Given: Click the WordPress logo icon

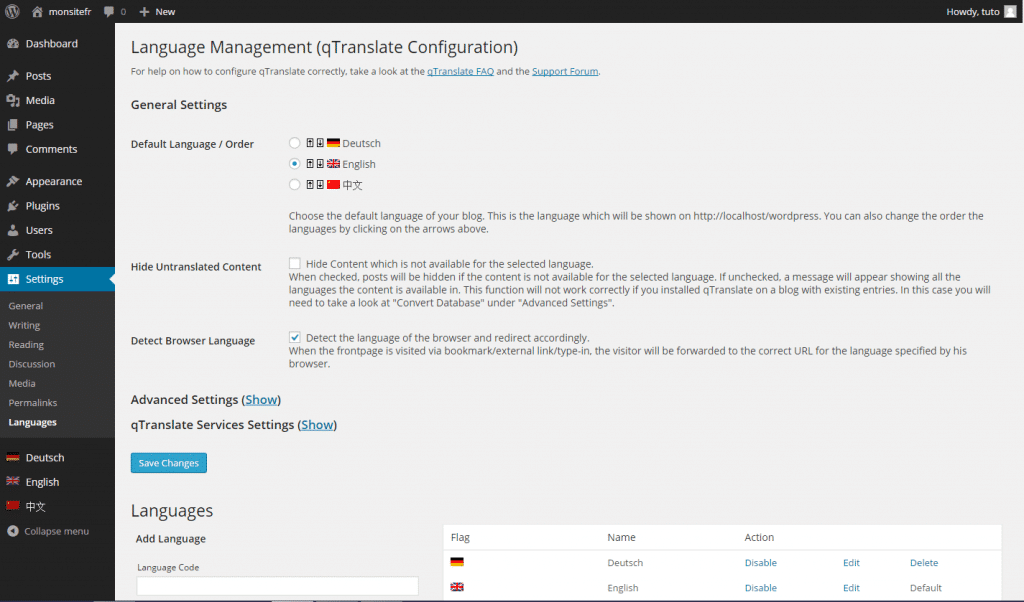Looking at the screenshot, I should click(x=12, y=12).
